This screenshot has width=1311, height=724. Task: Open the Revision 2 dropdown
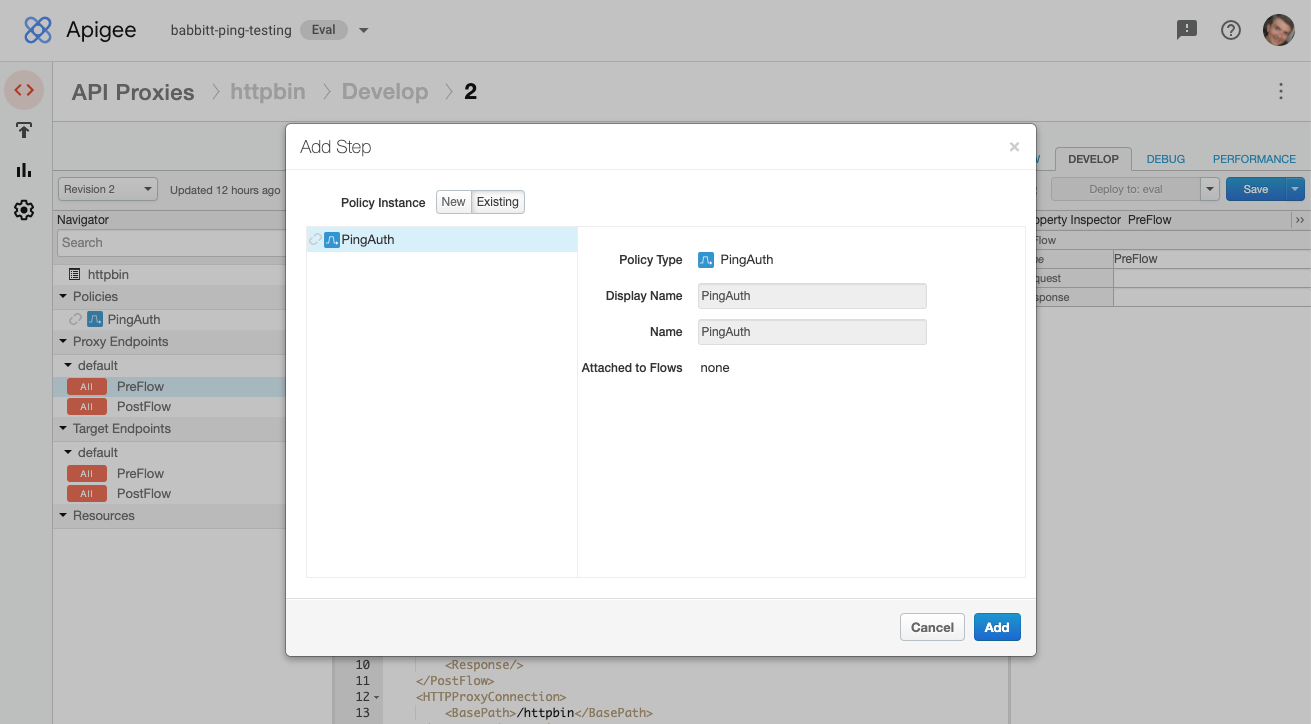click(107, 188)
